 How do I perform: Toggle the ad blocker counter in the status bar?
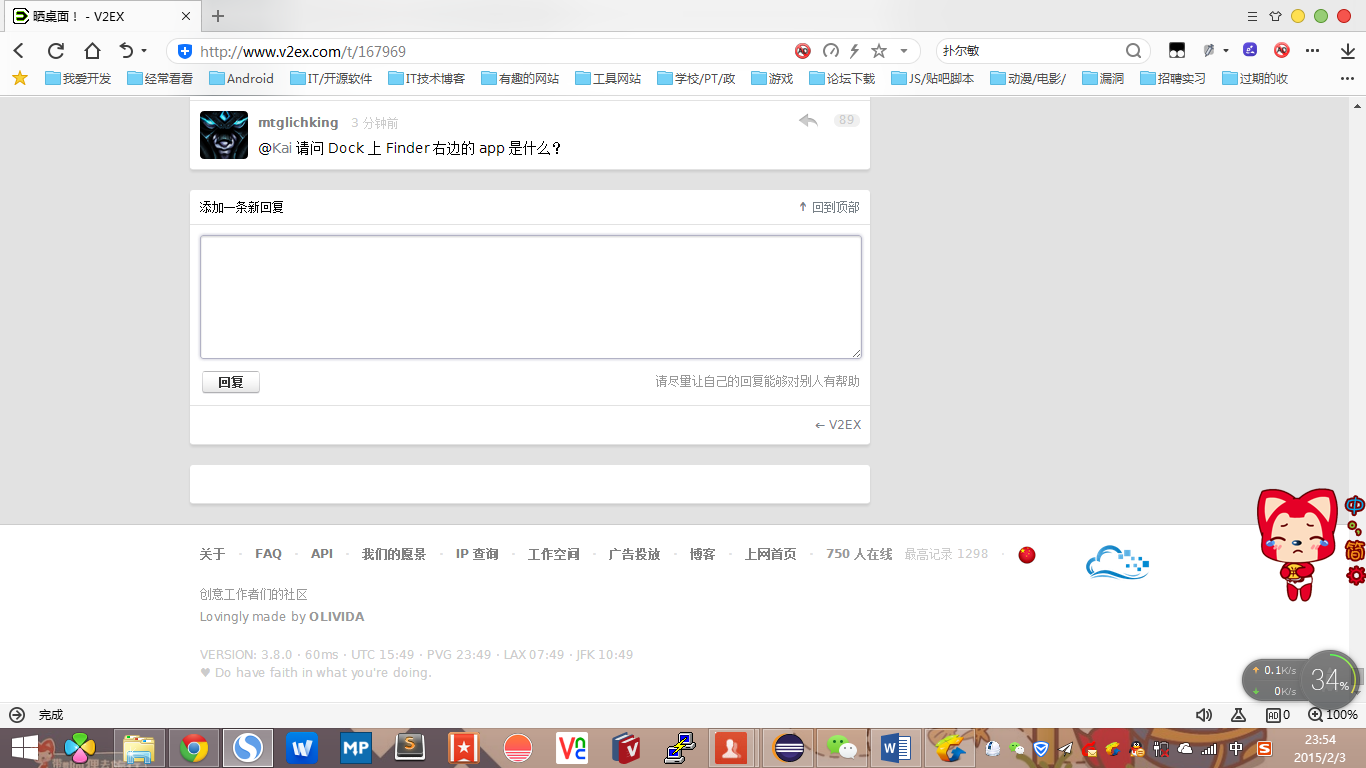[1278, 715]
